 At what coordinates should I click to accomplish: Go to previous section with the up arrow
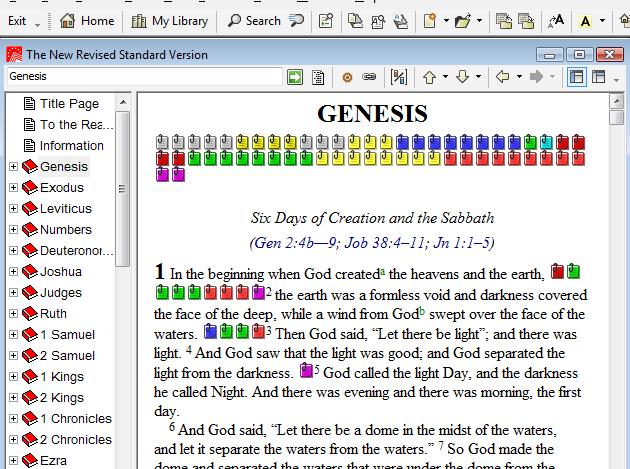pos(430,76)
